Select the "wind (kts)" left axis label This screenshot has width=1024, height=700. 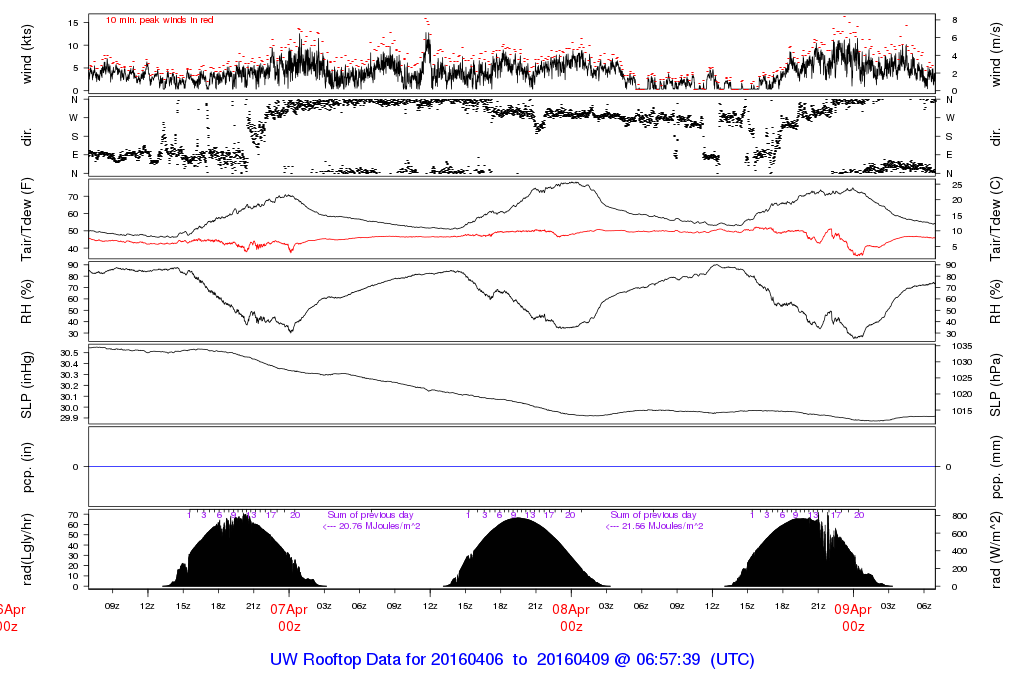(x=27, y=54)
